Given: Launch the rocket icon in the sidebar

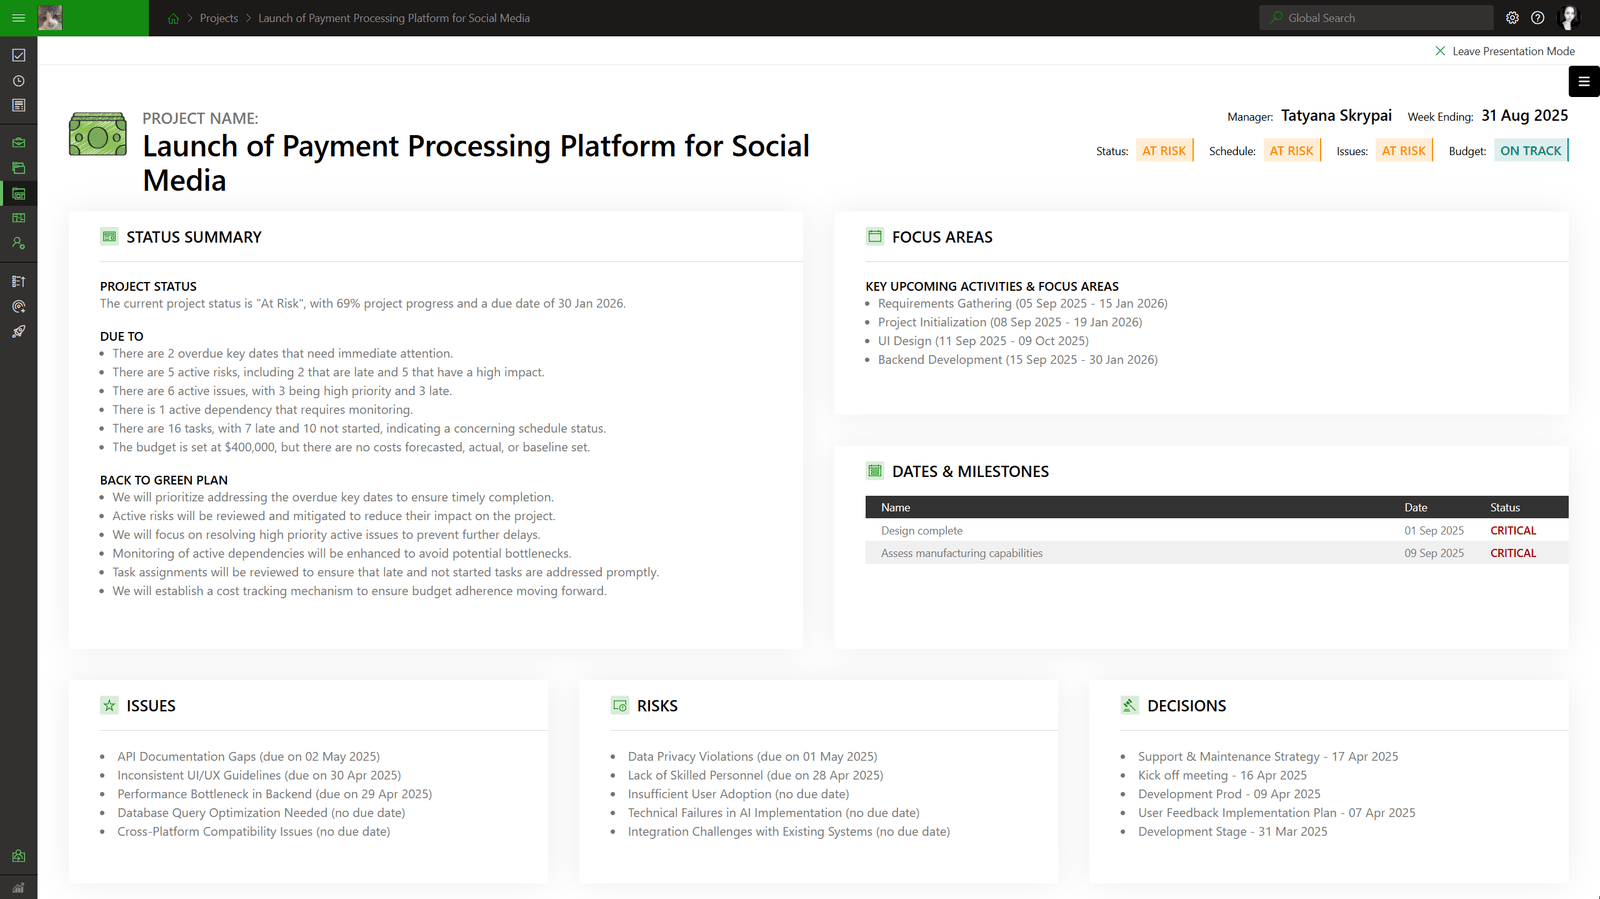Looking at the screenshot, I should 18,331.
